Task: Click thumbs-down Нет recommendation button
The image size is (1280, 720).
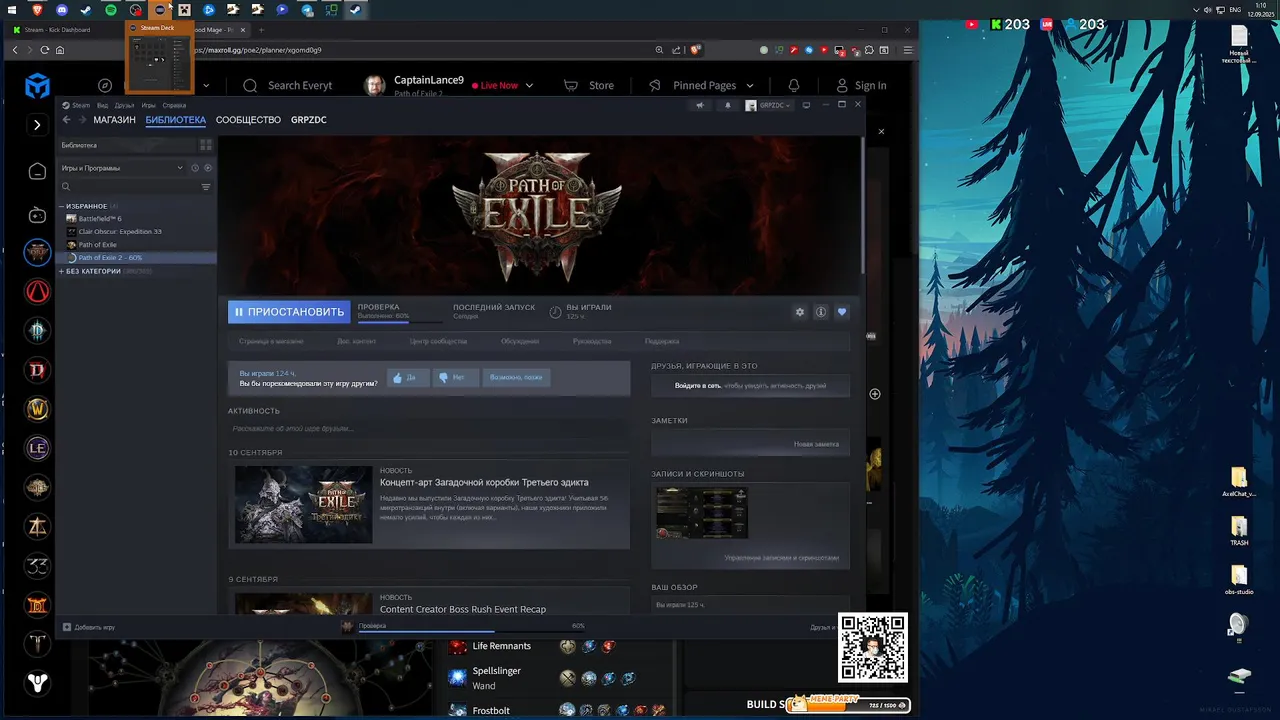Action: 456,378
